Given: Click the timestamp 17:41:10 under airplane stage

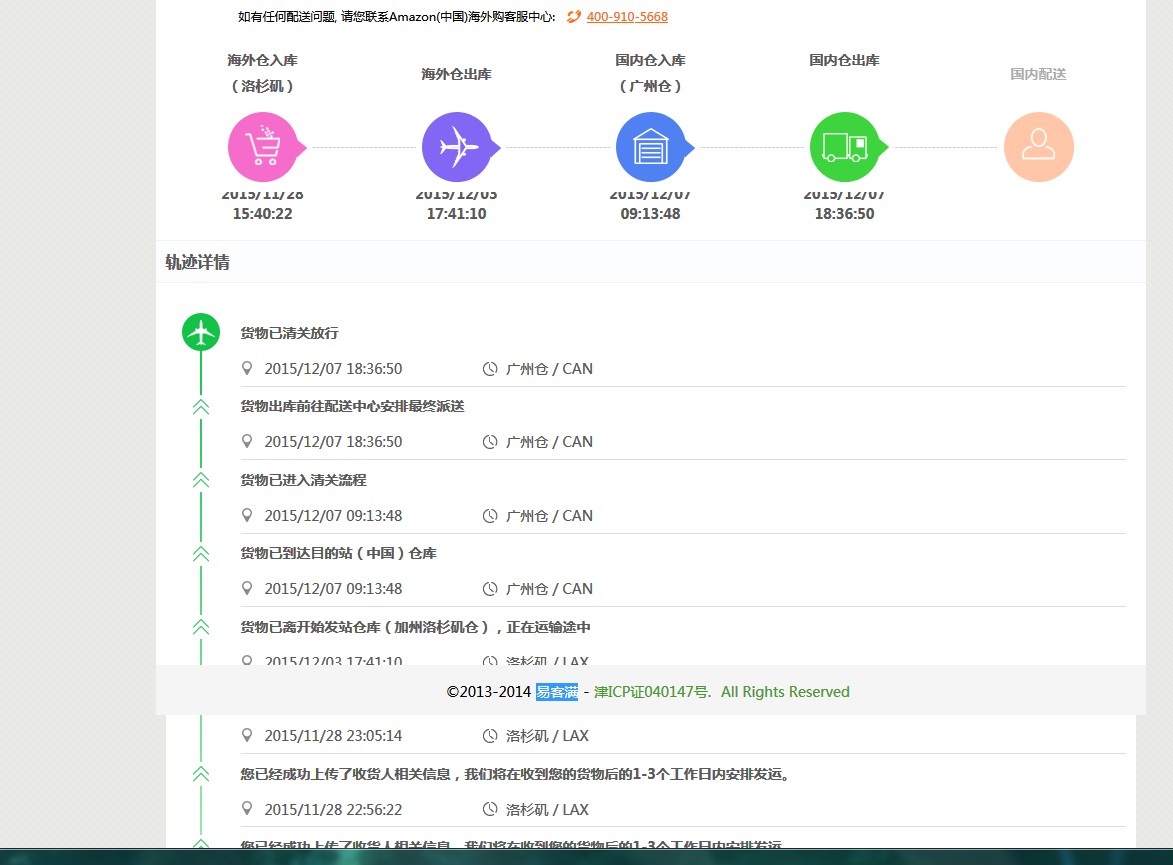Looking at the screenshot, I should click(456, 214).
